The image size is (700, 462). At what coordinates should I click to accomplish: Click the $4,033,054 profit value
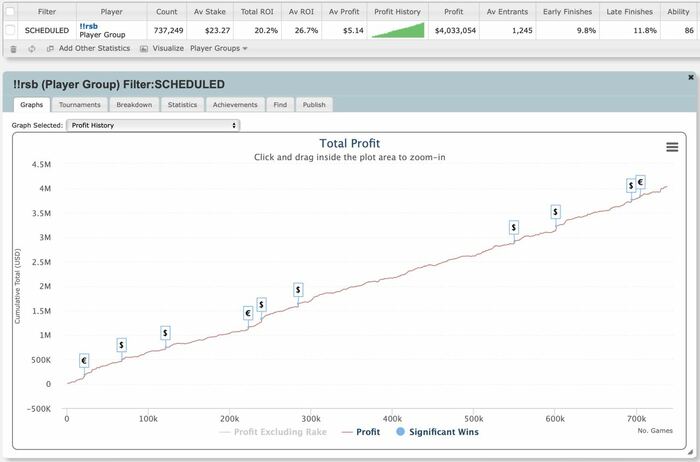[455, 30]
